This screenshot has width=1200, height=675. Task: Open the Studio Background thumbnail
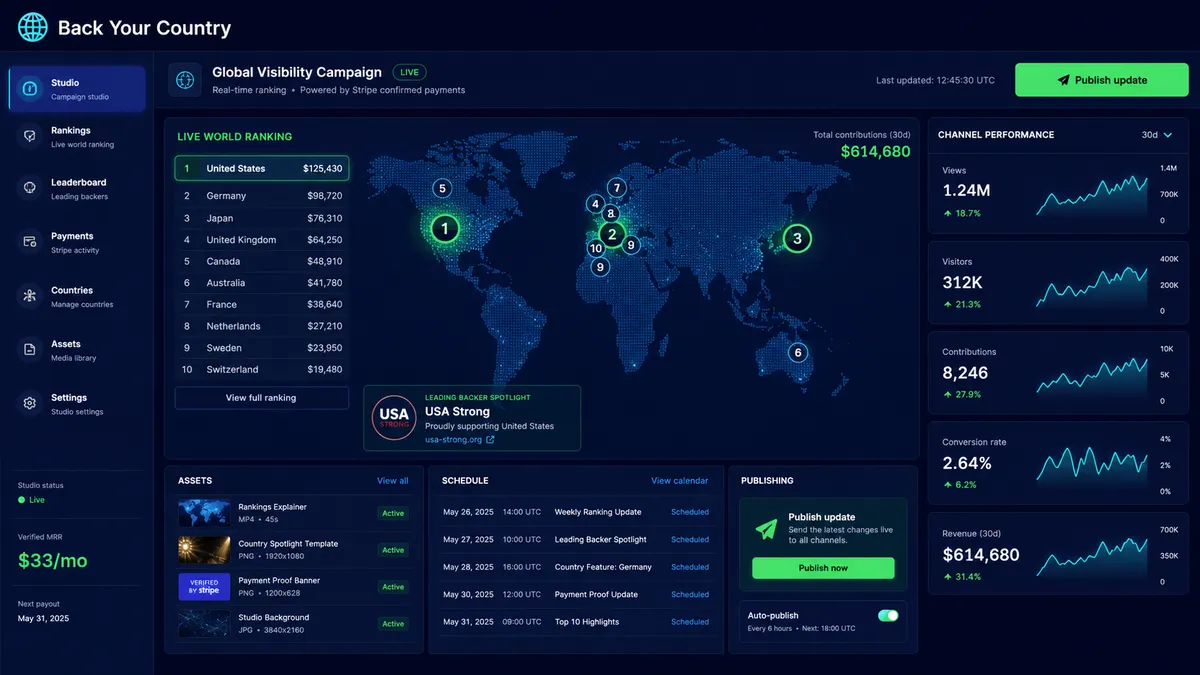(x=204, y=624)
